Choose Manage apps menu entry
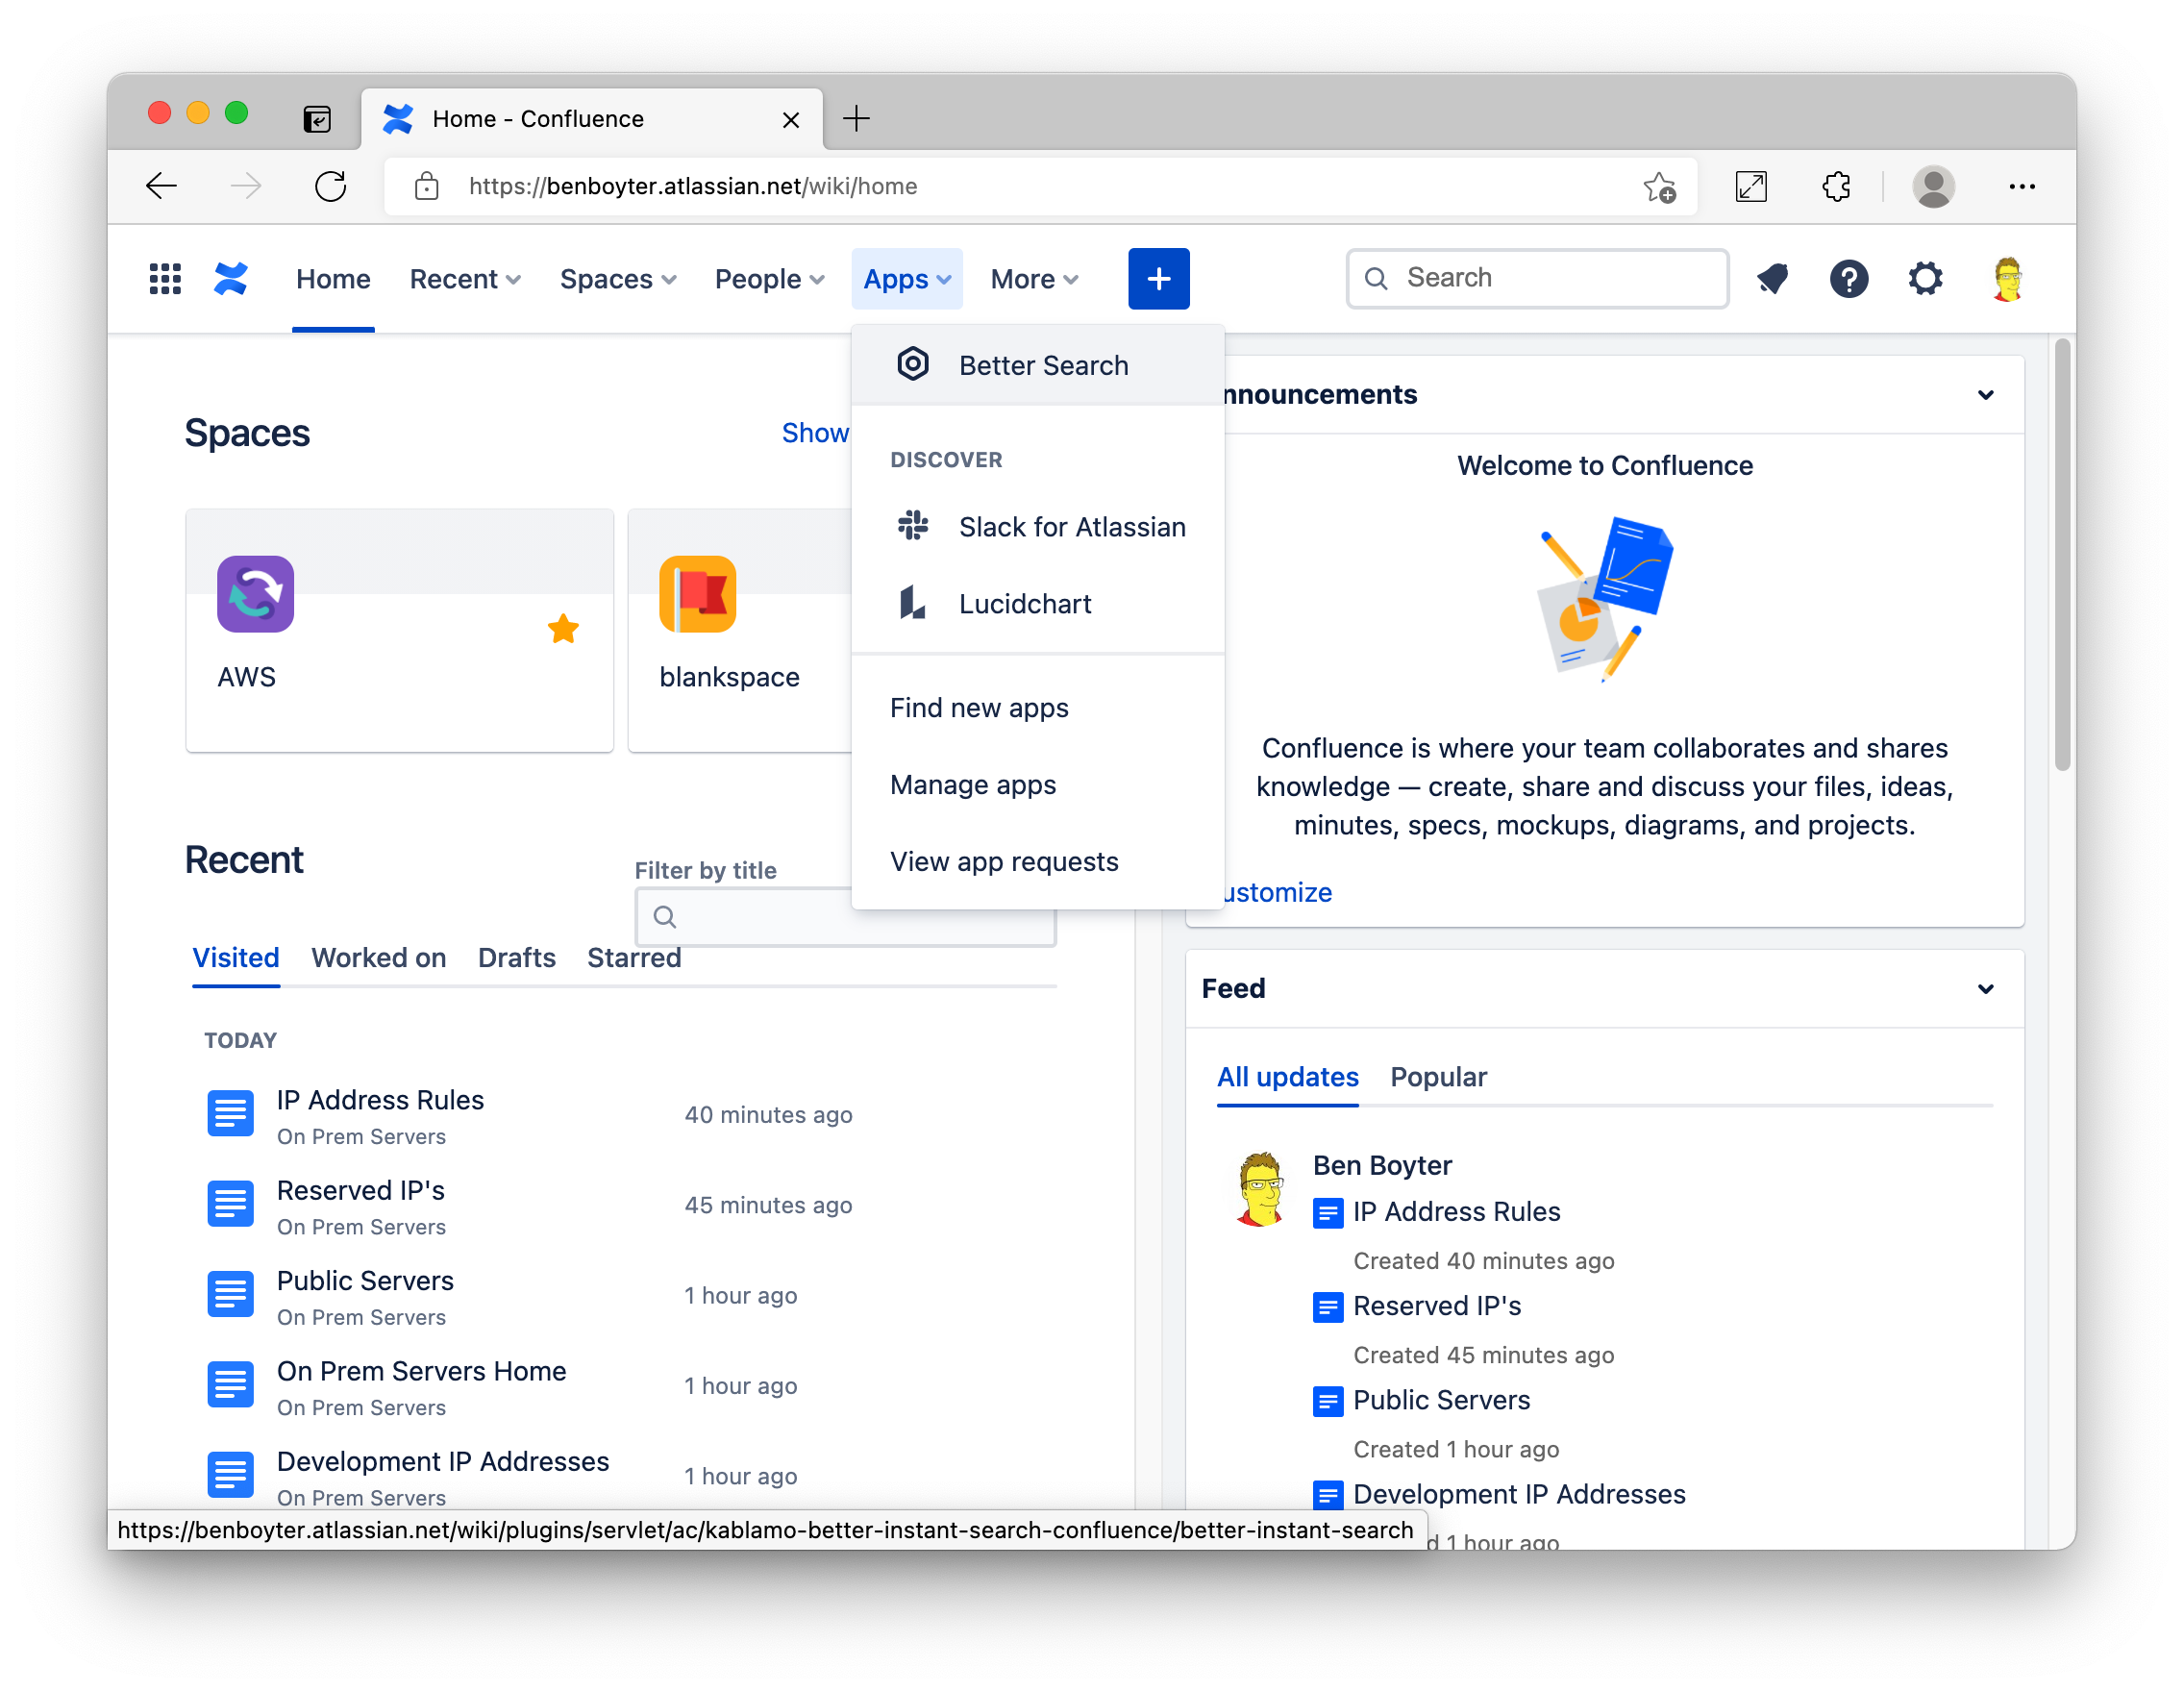The height and width of the screenshot is (1692, 2184). [972, 785]
